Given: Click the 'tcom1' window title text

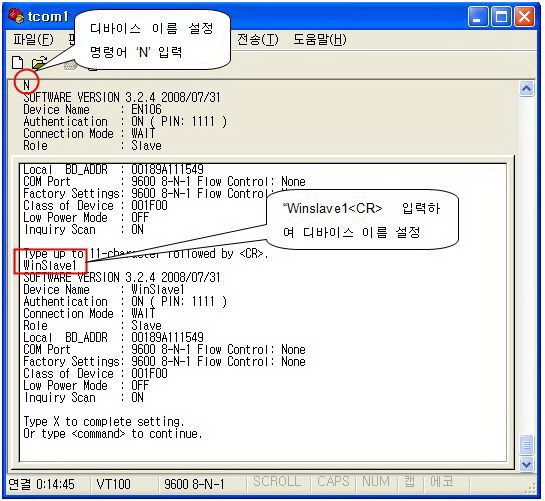Looking at the screenshot, I should pos(48,16).
